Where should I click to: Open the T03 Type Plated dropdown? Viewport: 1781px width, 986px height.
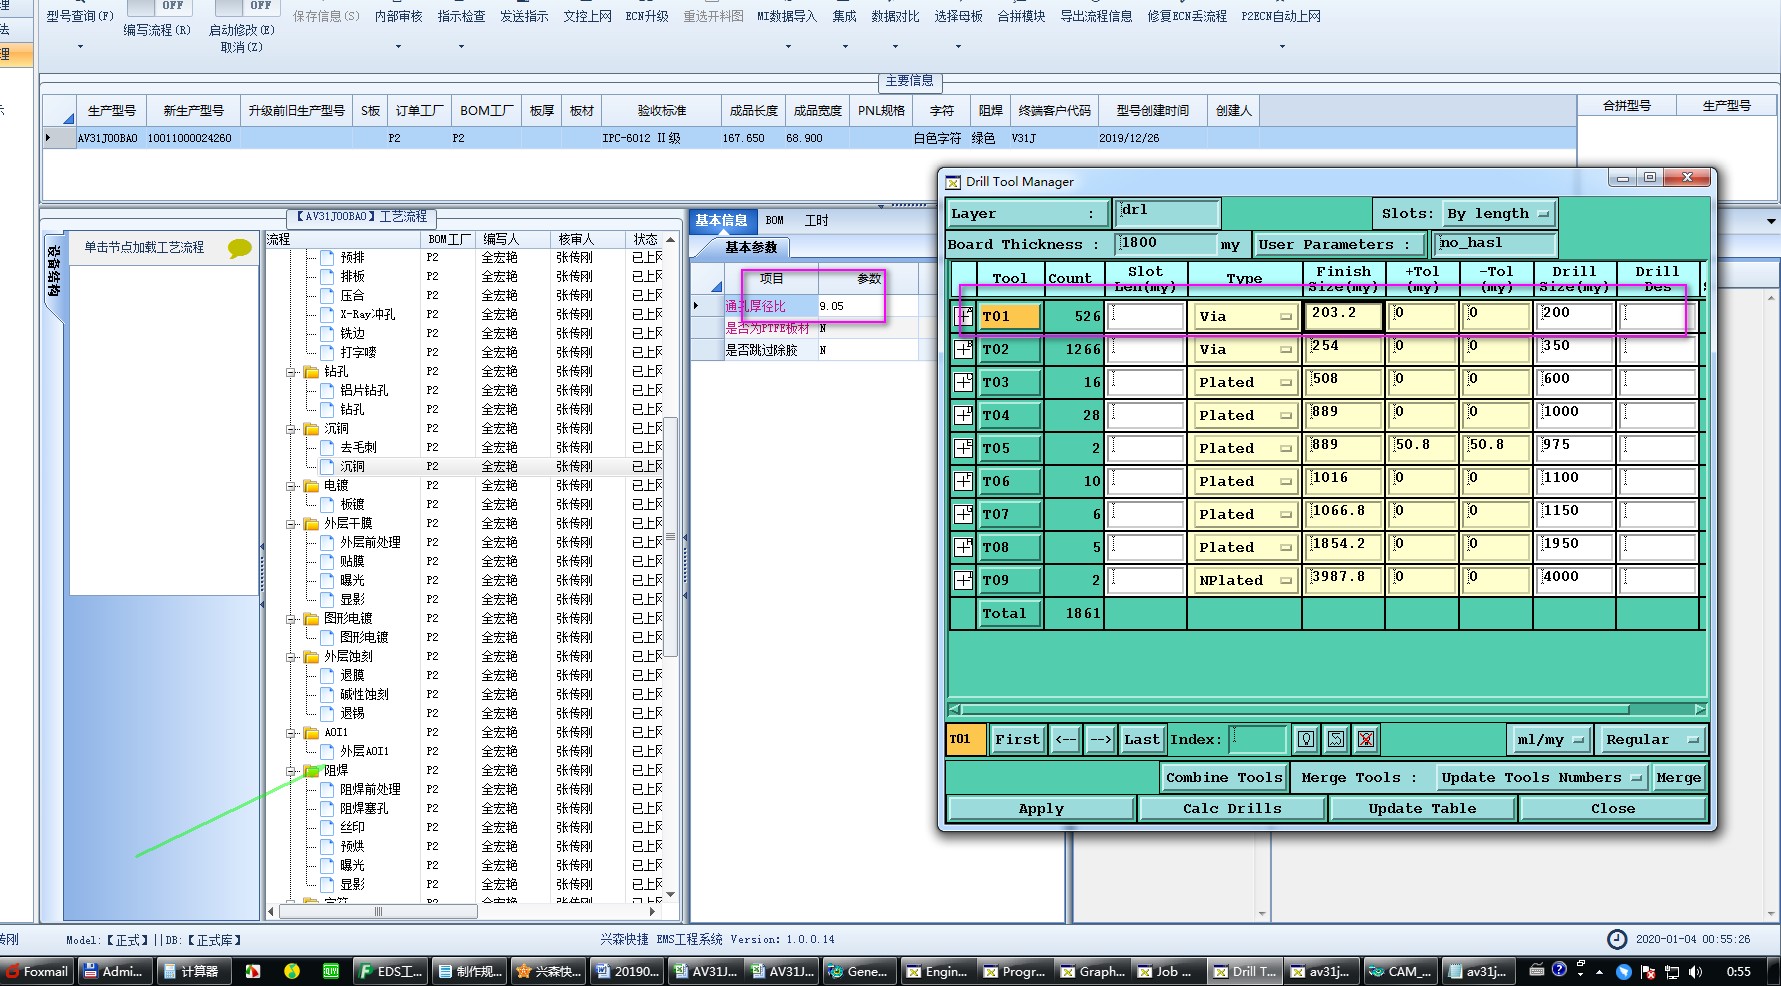pos(1245,383)
